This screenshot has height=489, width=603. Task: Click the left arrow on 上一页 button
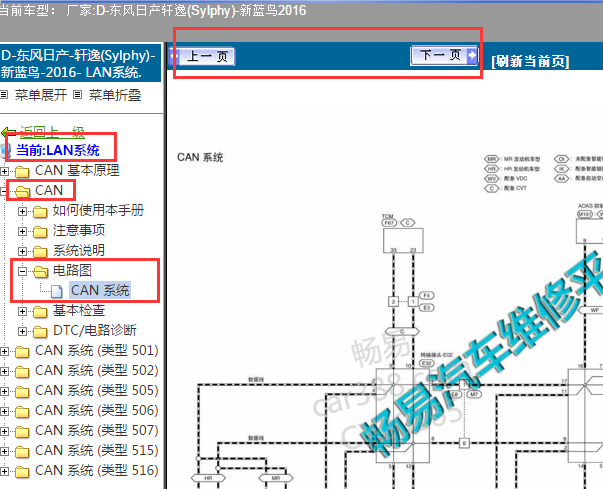tap(175, 57)
